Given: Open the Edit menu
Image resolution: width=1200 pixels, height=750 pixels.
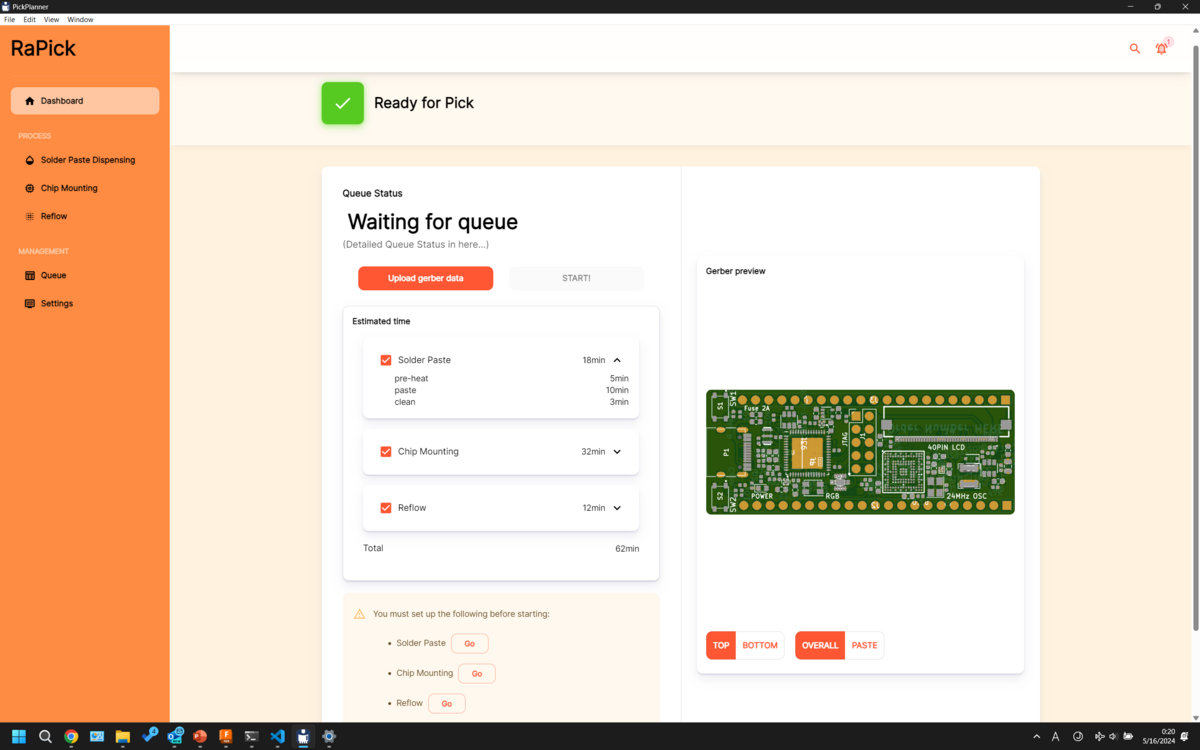Looking at the screenshot, I should click(x=30, y=19).
